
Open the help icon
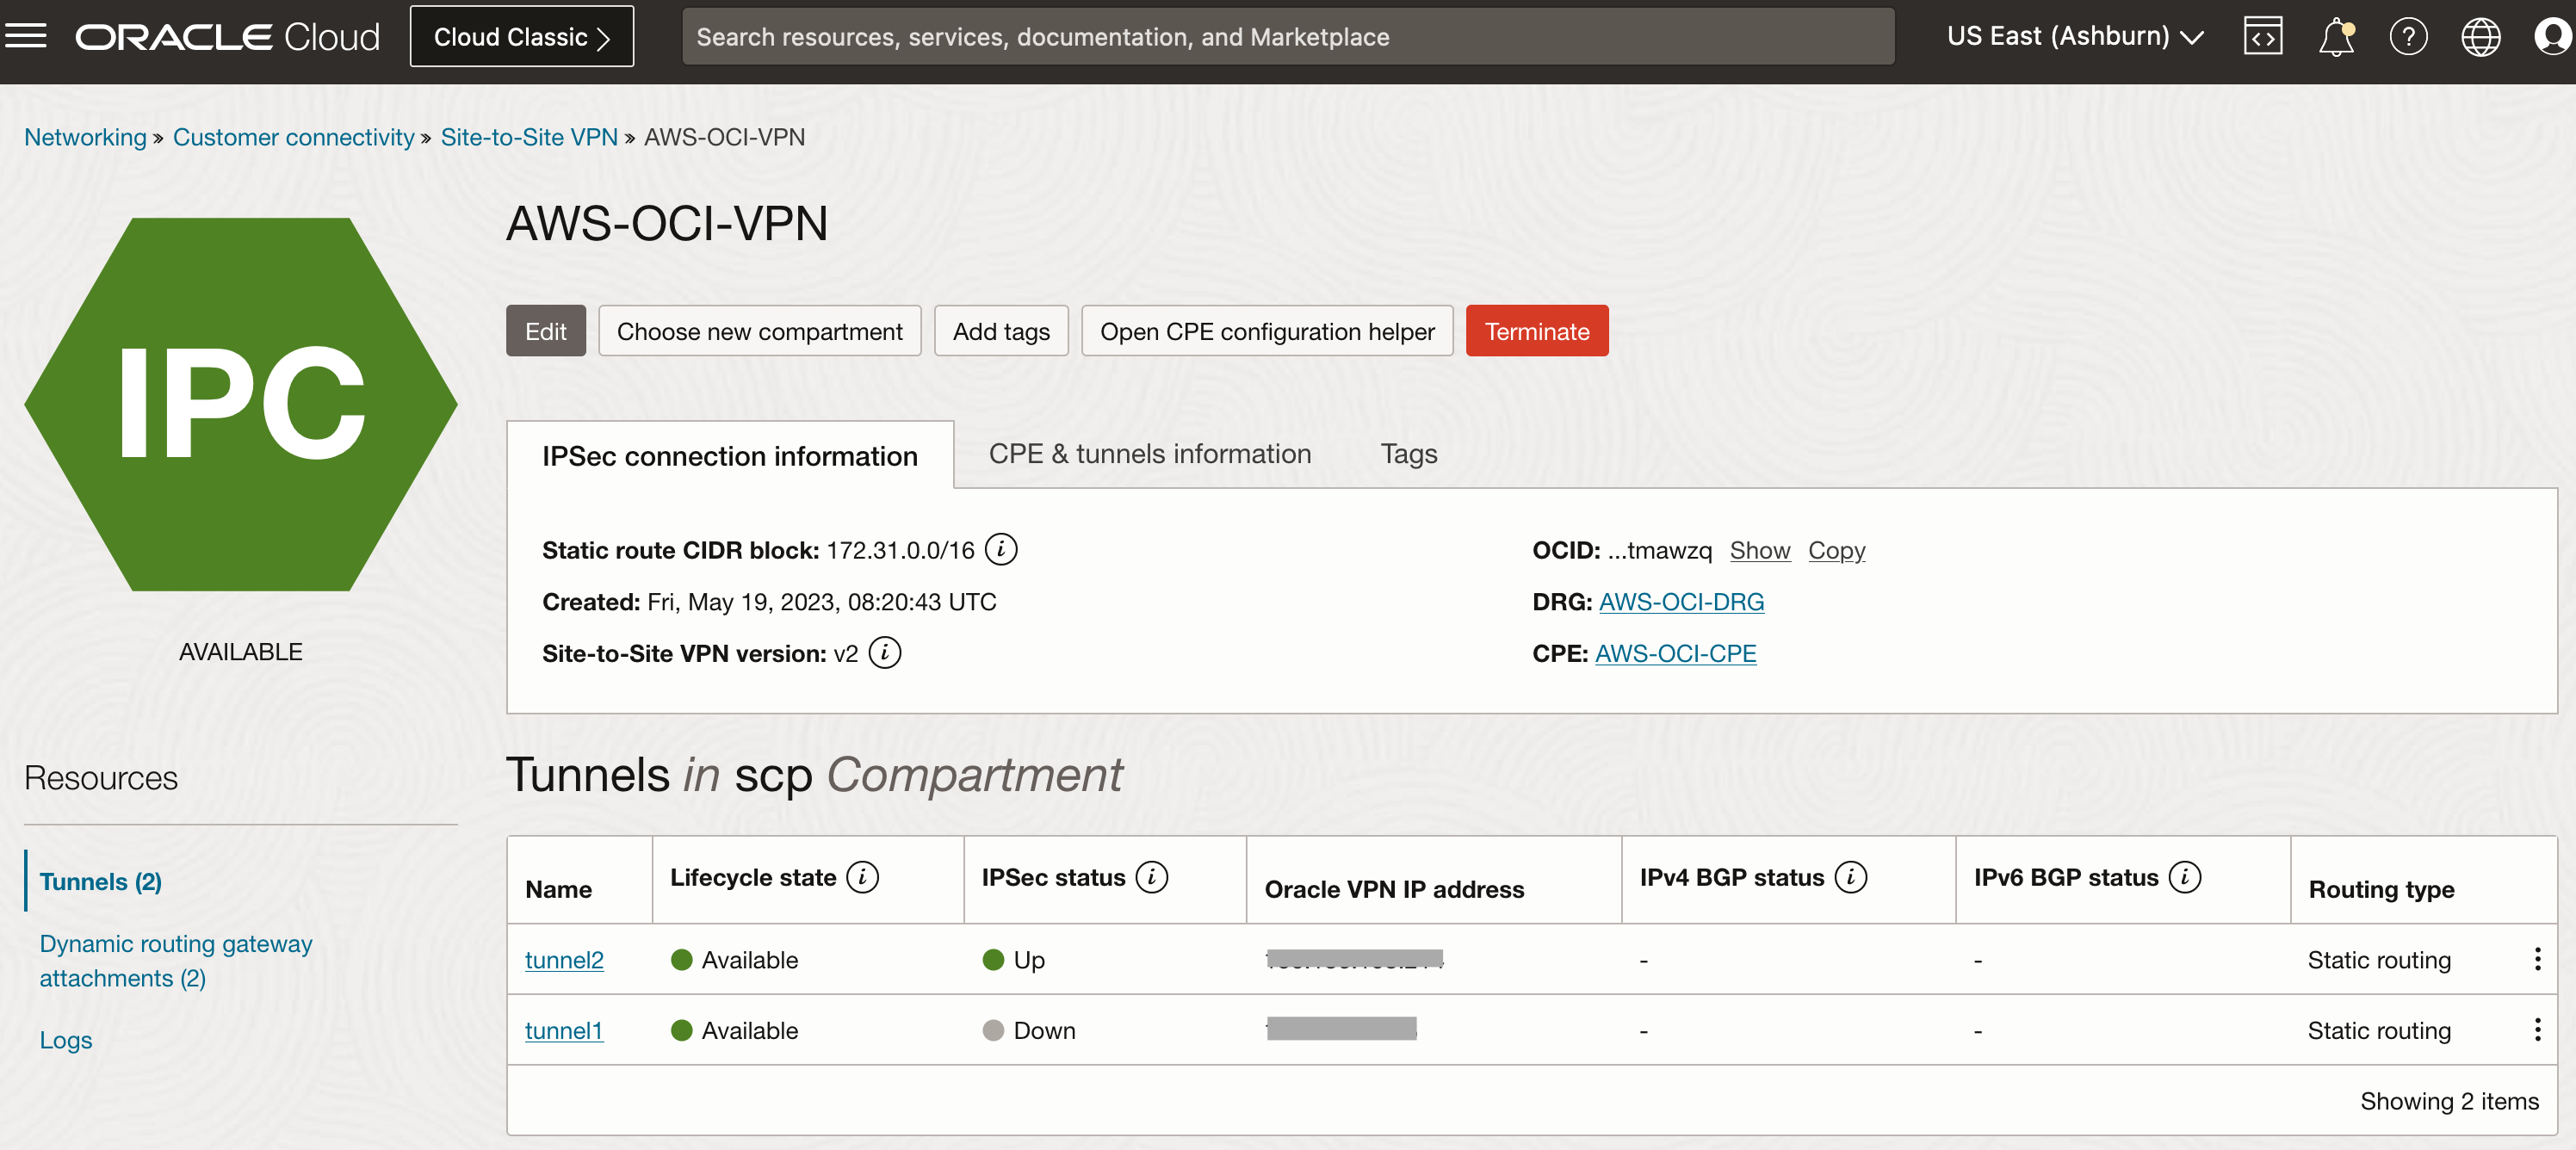pos(2409,36)
